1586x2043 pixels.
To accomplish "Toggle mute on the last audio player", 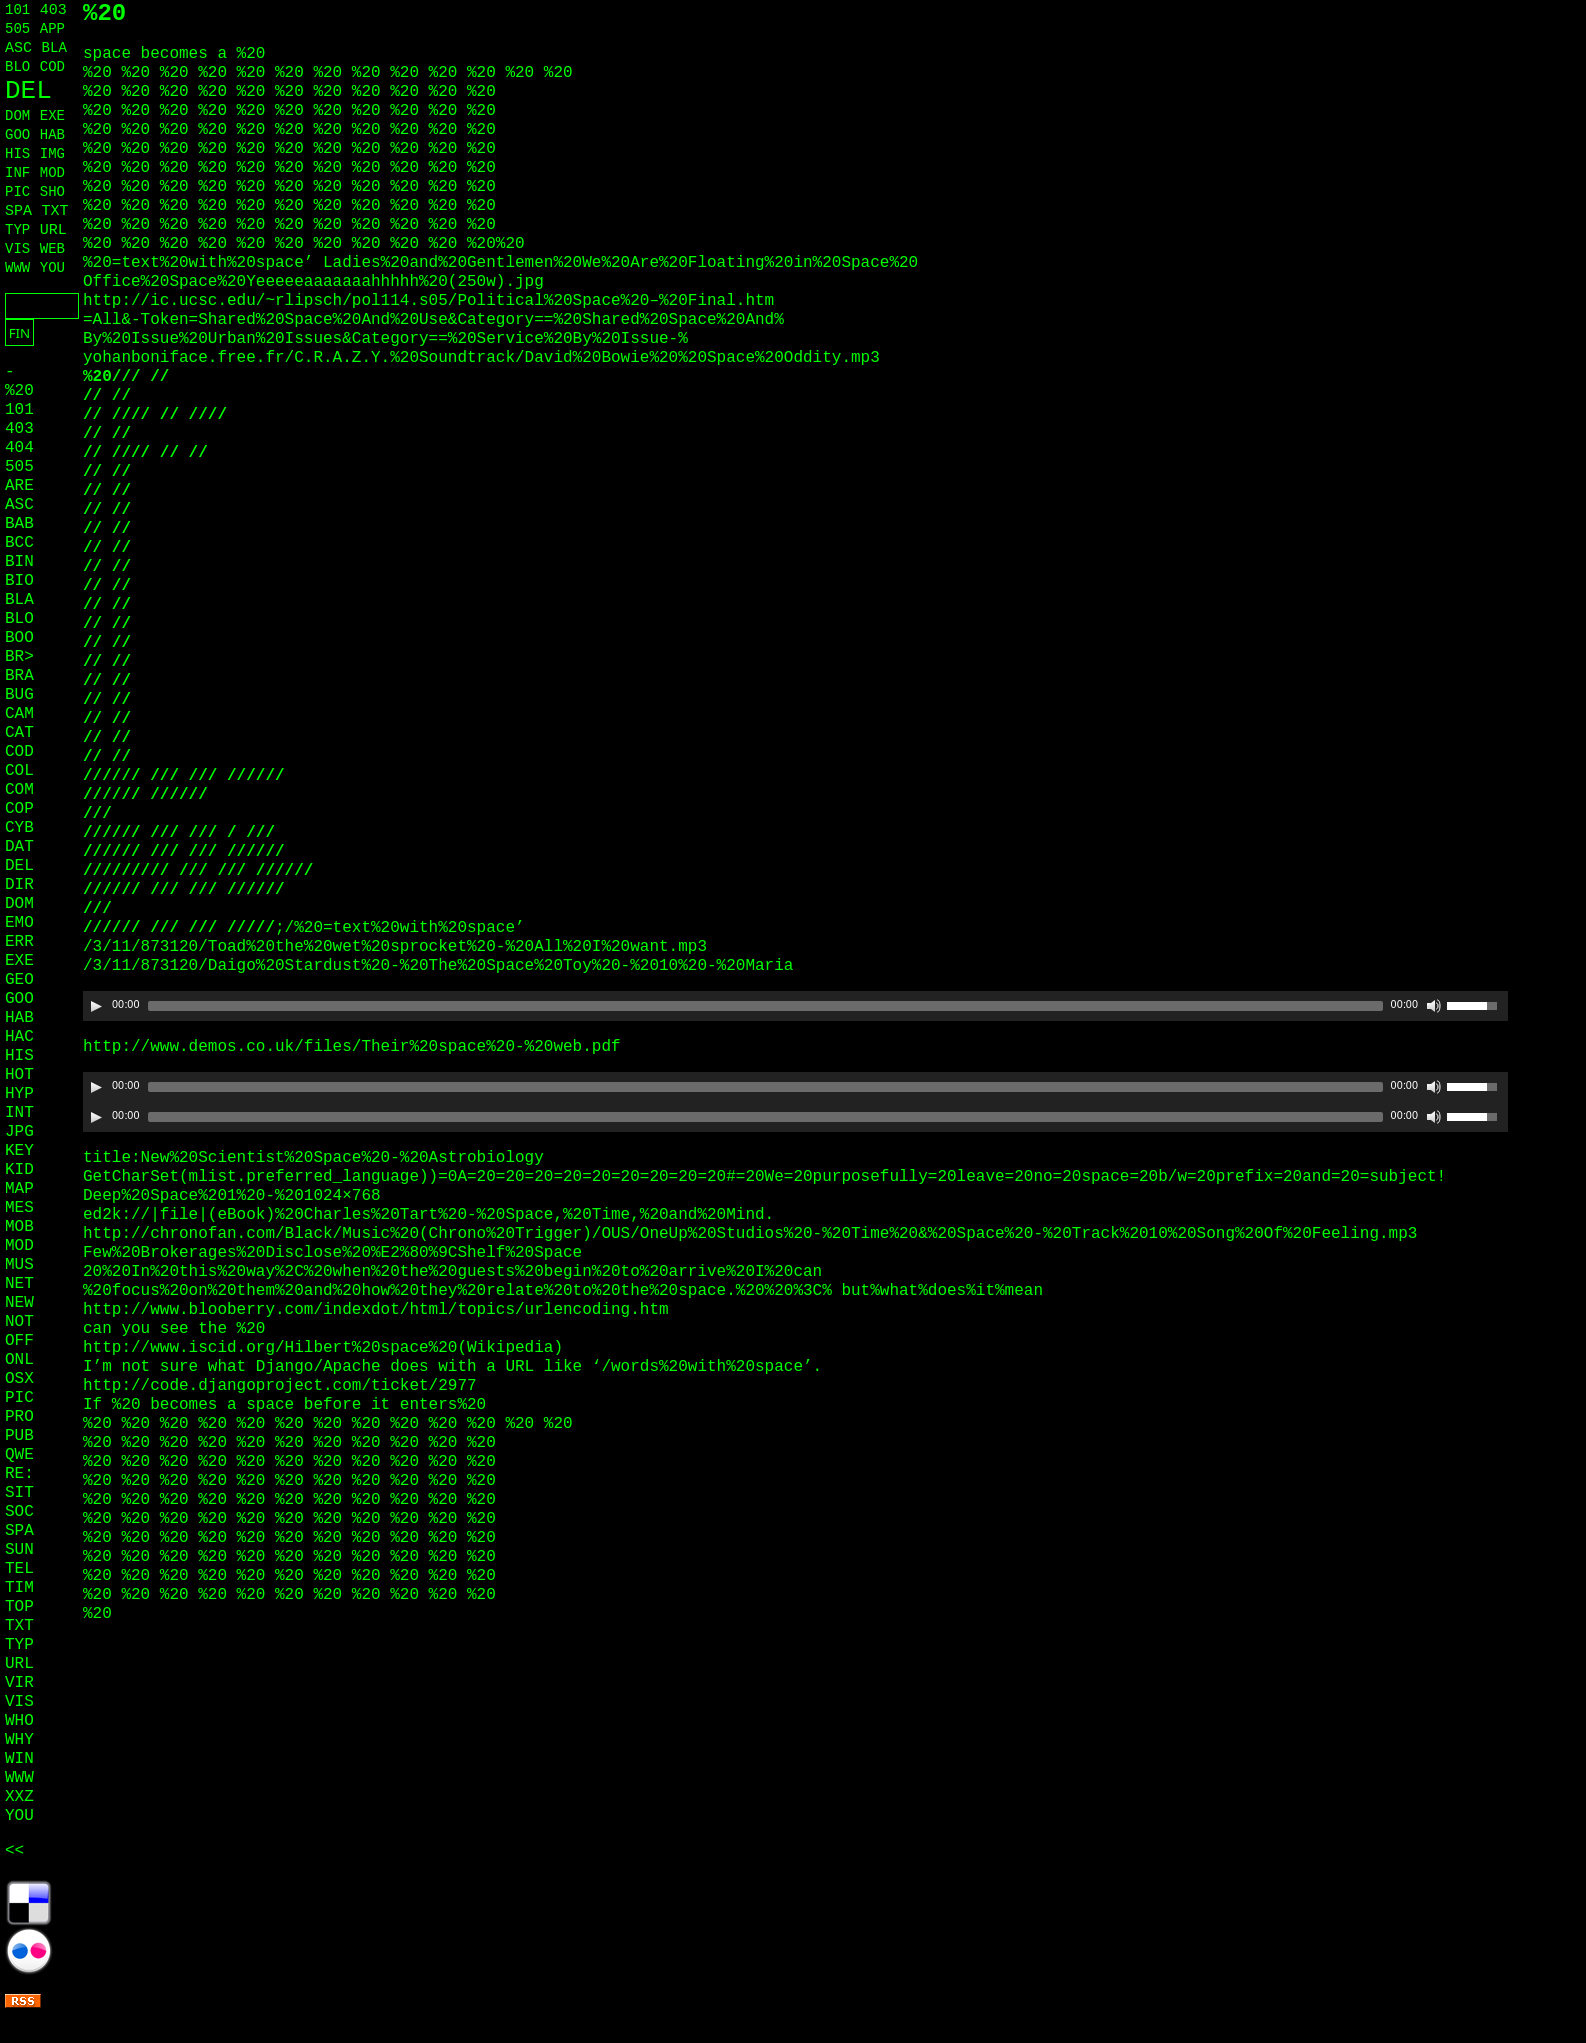I will 1433,1117.
